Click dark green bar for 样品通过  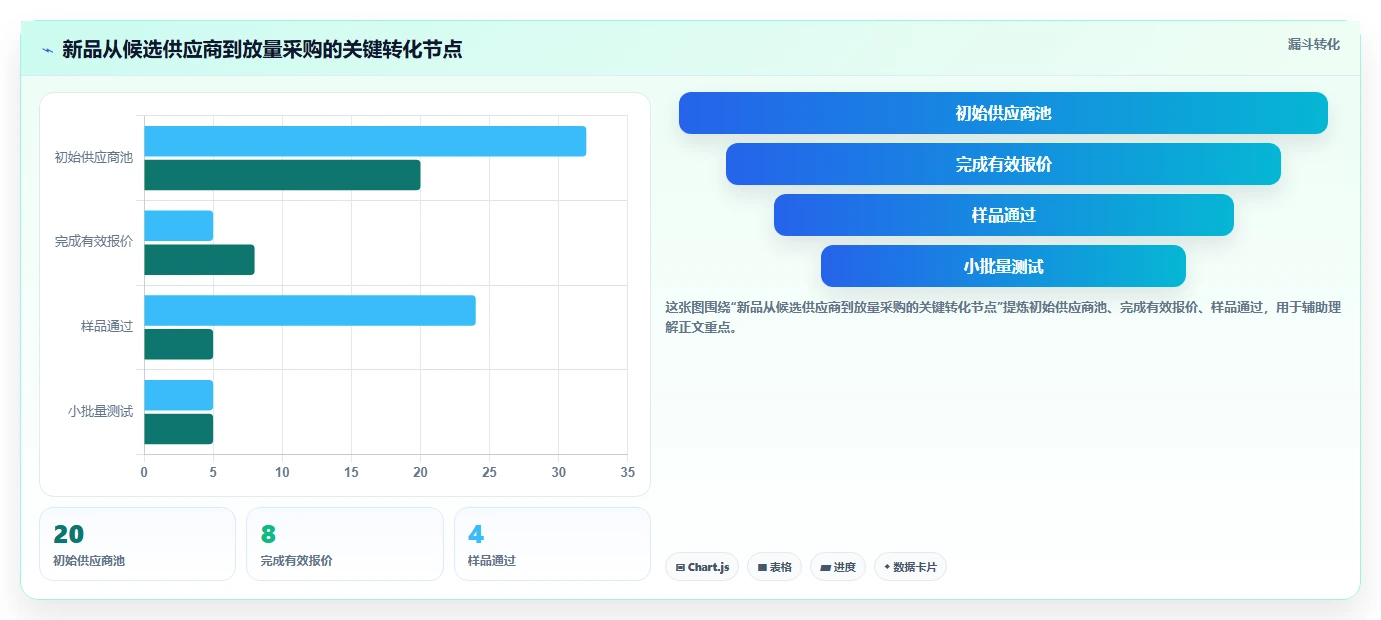point(178,344)
